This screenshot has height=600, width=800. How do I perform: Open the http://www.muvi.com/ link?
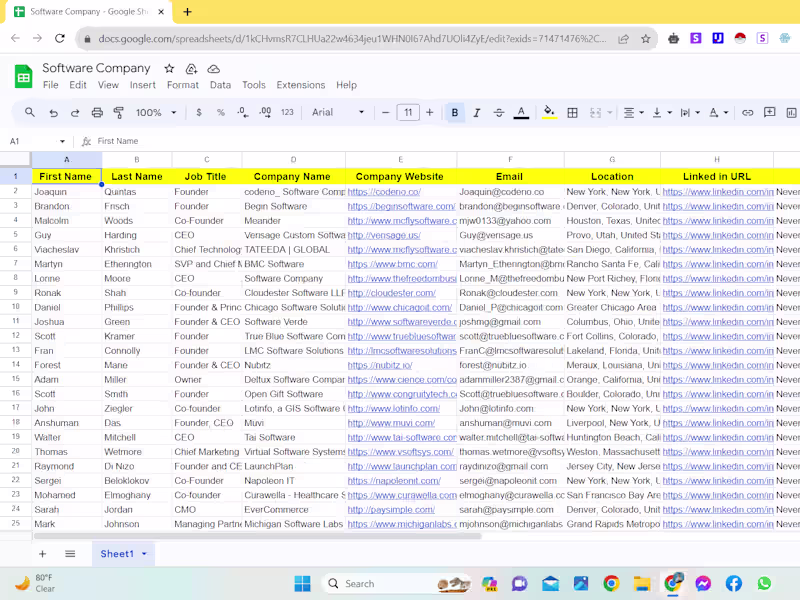point(391,423)
